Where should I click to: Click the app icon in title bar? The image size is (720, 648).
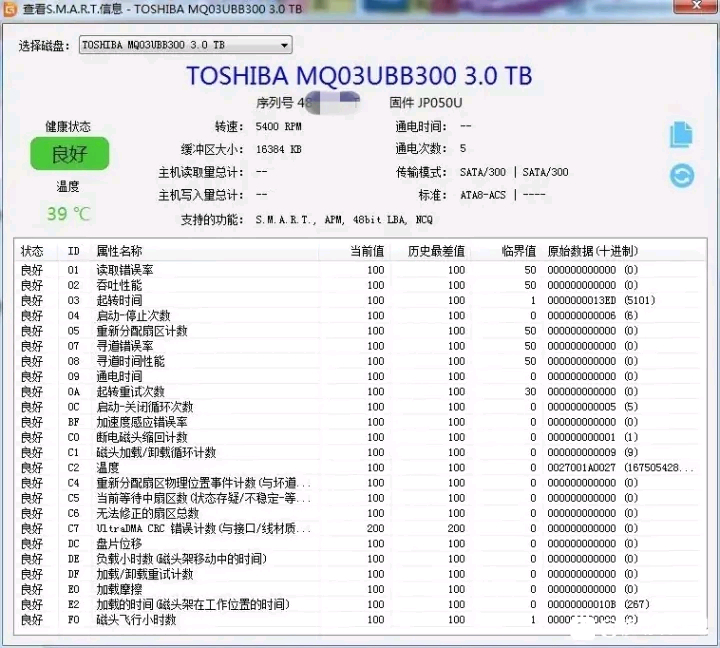coord(10,9)
